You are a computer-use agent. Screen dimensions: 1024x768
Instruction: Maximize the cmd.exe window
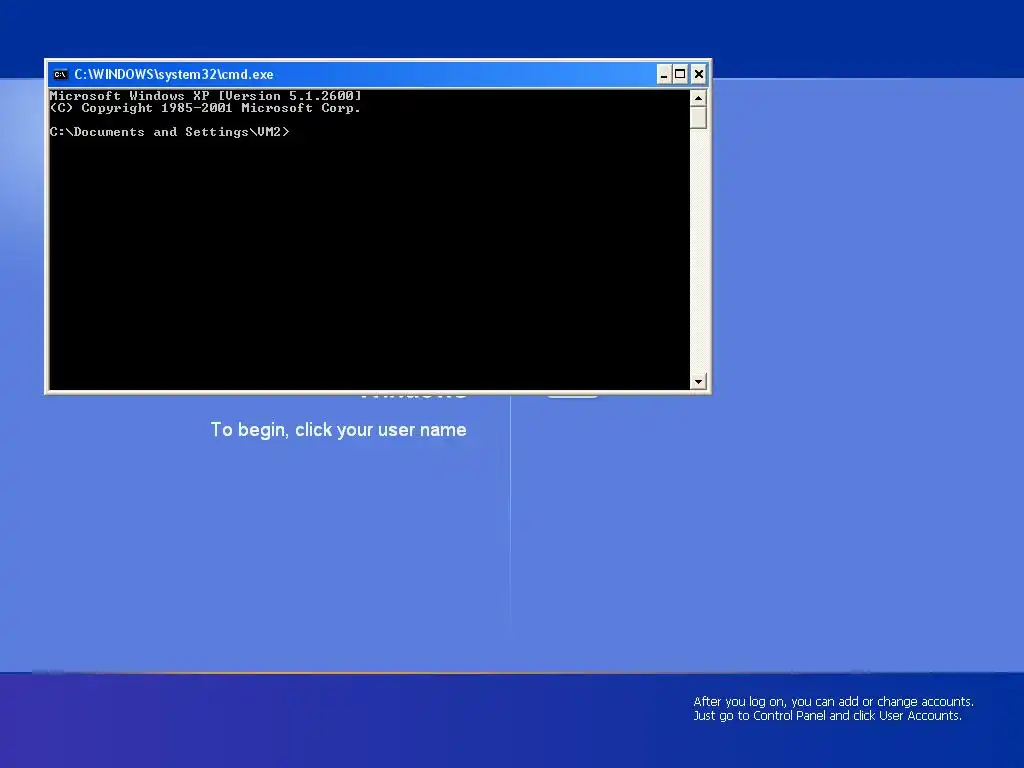[x=680, y=74]
